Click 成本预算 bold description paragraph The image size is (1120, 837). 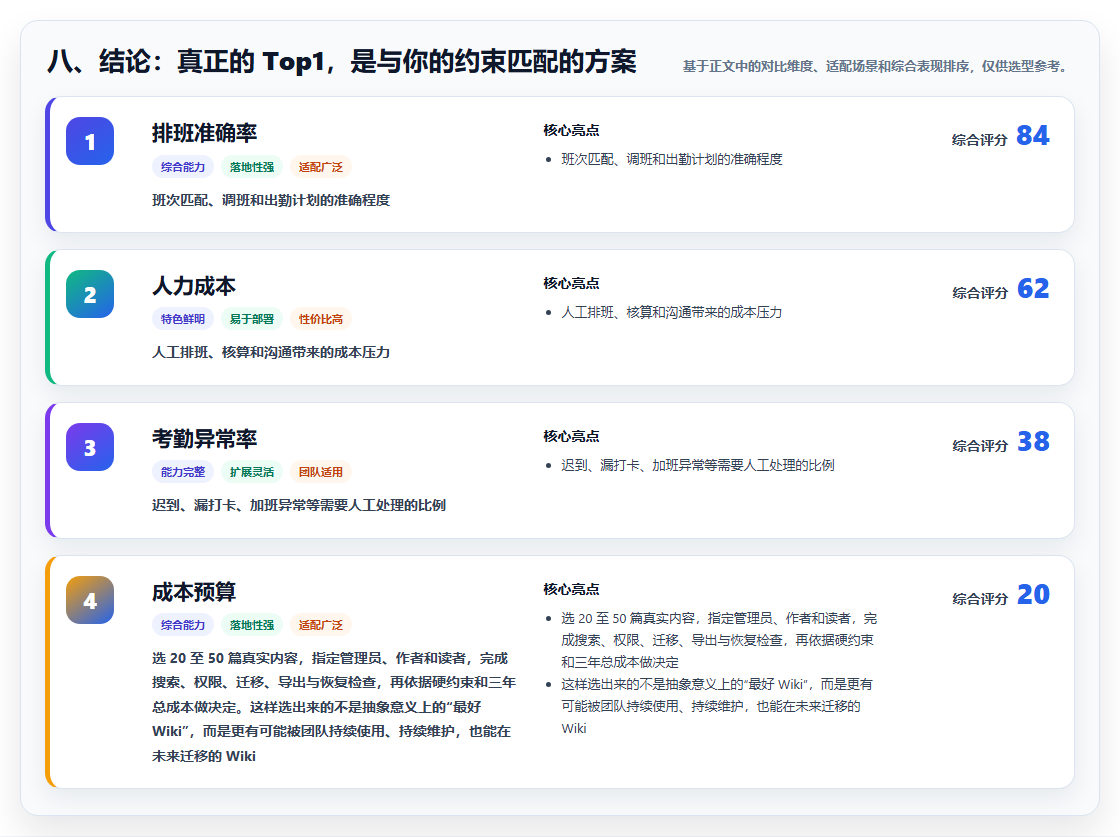(334, 707)
